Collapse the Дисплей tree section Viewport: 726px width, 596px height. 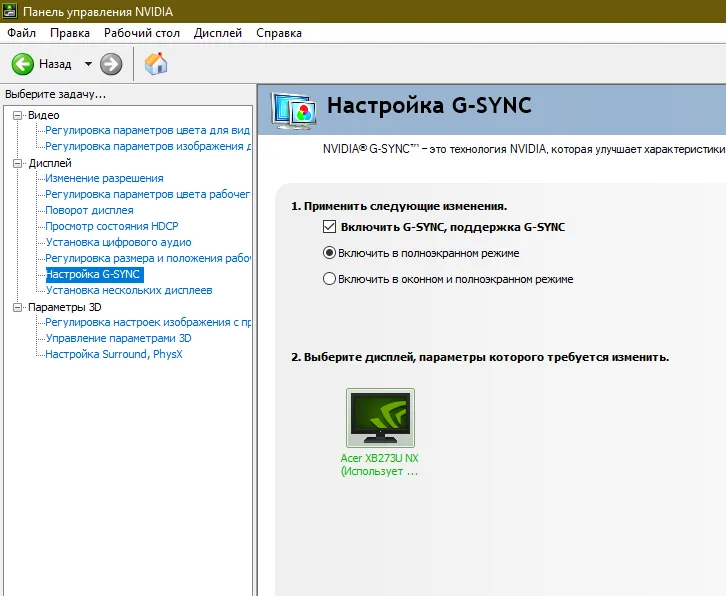point(18,163)
